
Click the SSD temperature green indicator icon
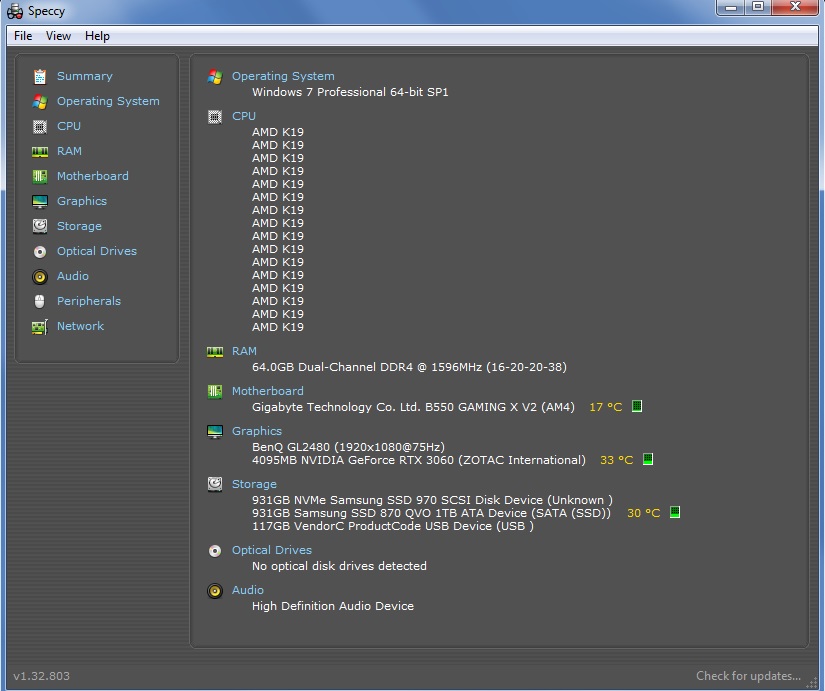pyautogui.click(x=675, y=512)
